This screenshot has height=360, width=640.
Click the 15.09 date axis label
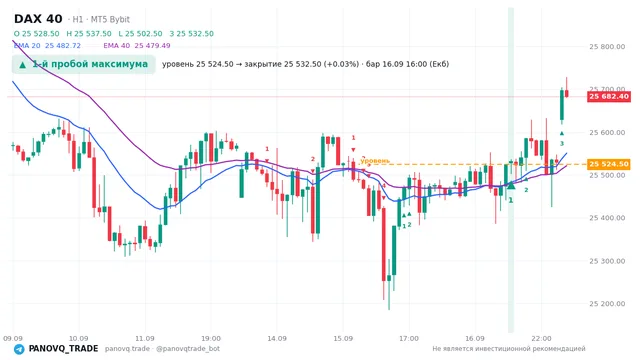click(343, 338)
